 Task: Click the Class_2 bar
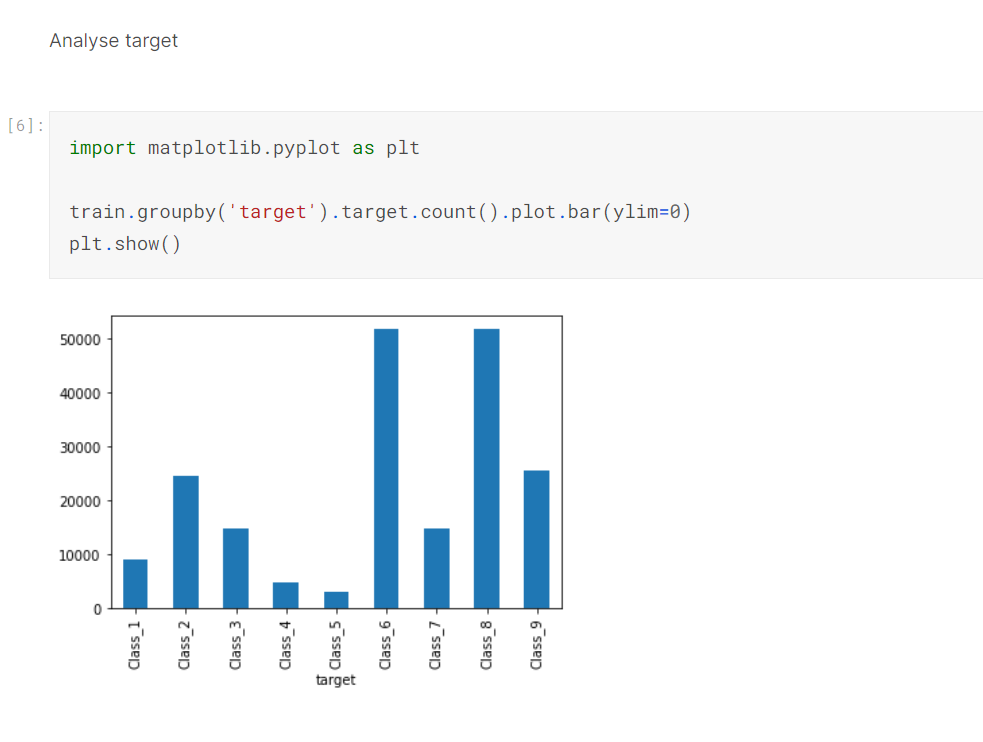(x=185, y=540)
